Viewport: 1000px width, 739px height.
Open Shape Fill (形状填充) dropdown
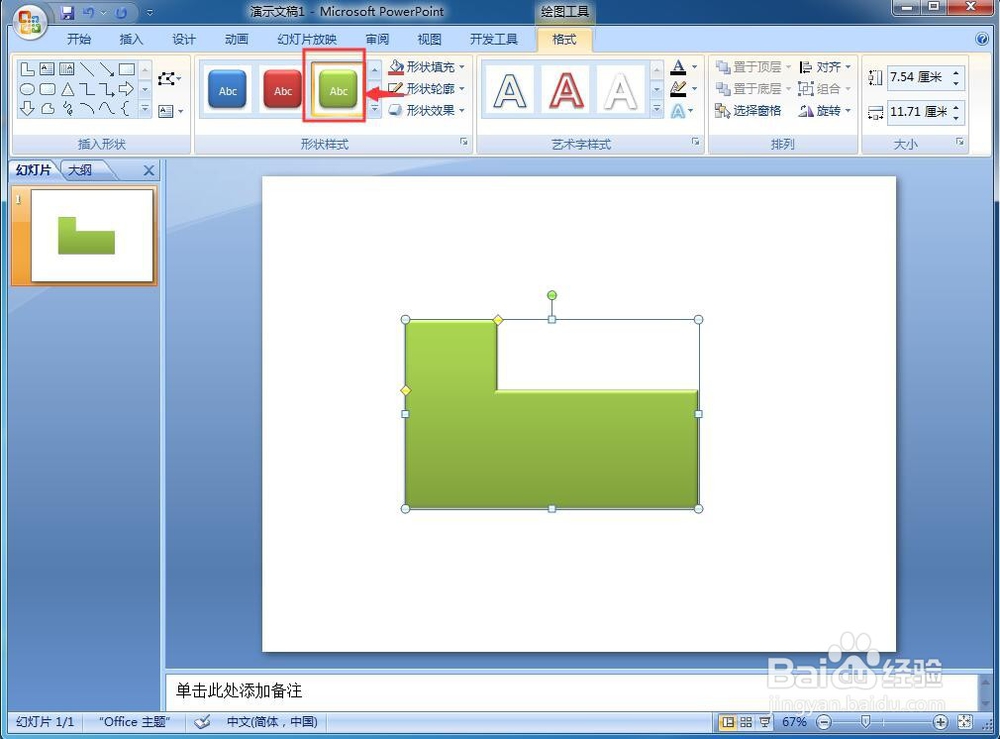(427, 67)
